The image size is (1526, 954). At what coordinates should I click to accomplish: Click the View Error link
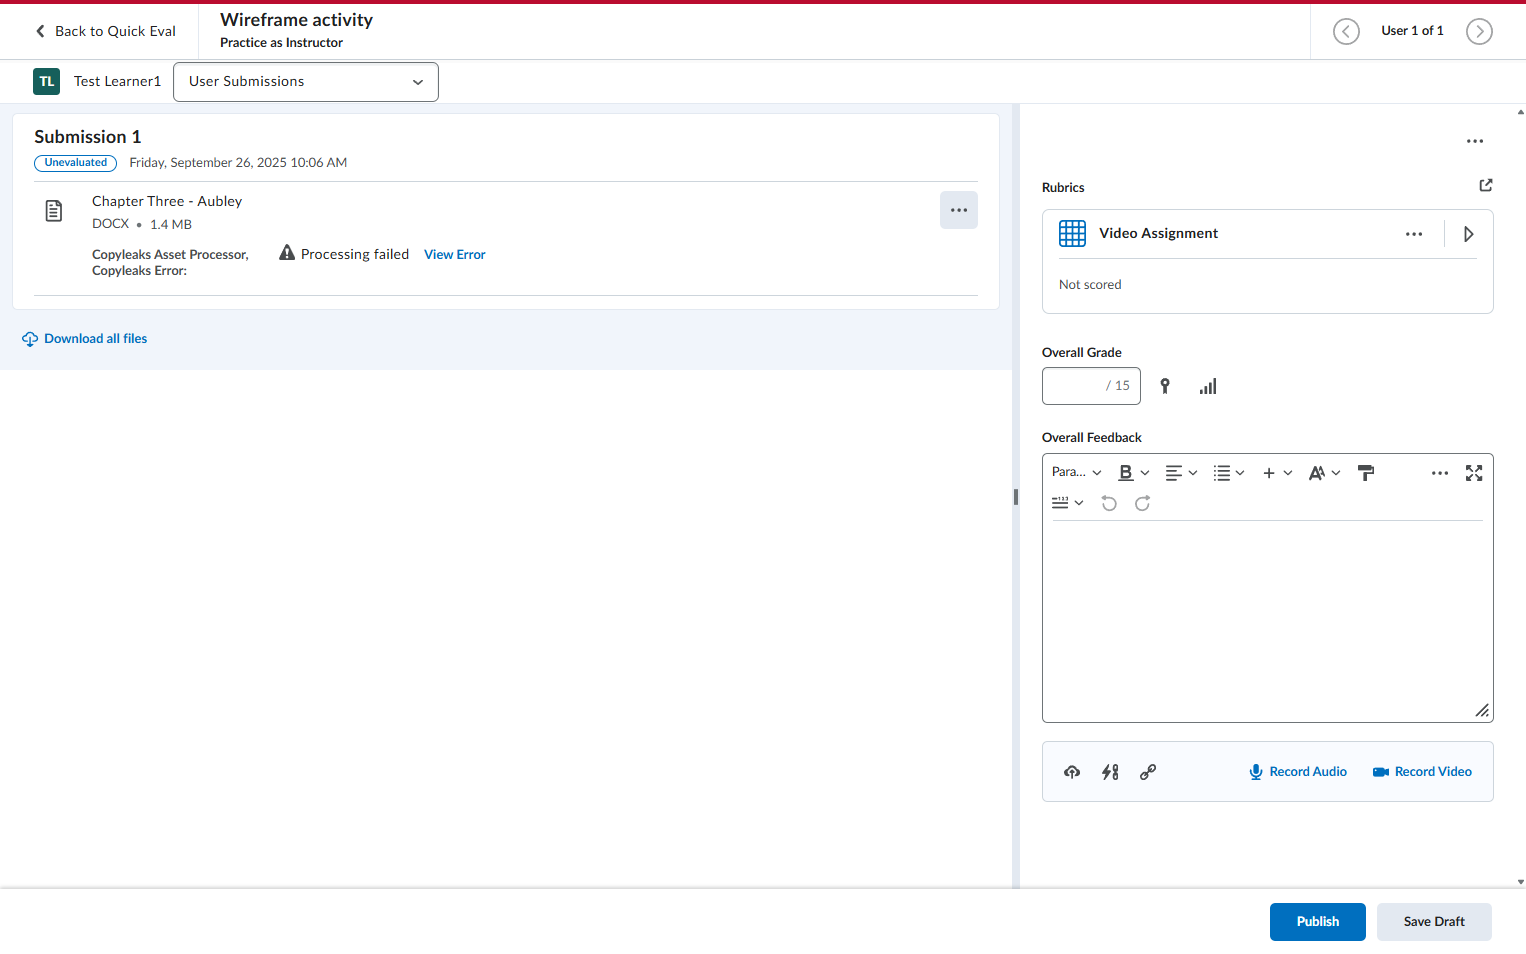click(x=455, y=255)
